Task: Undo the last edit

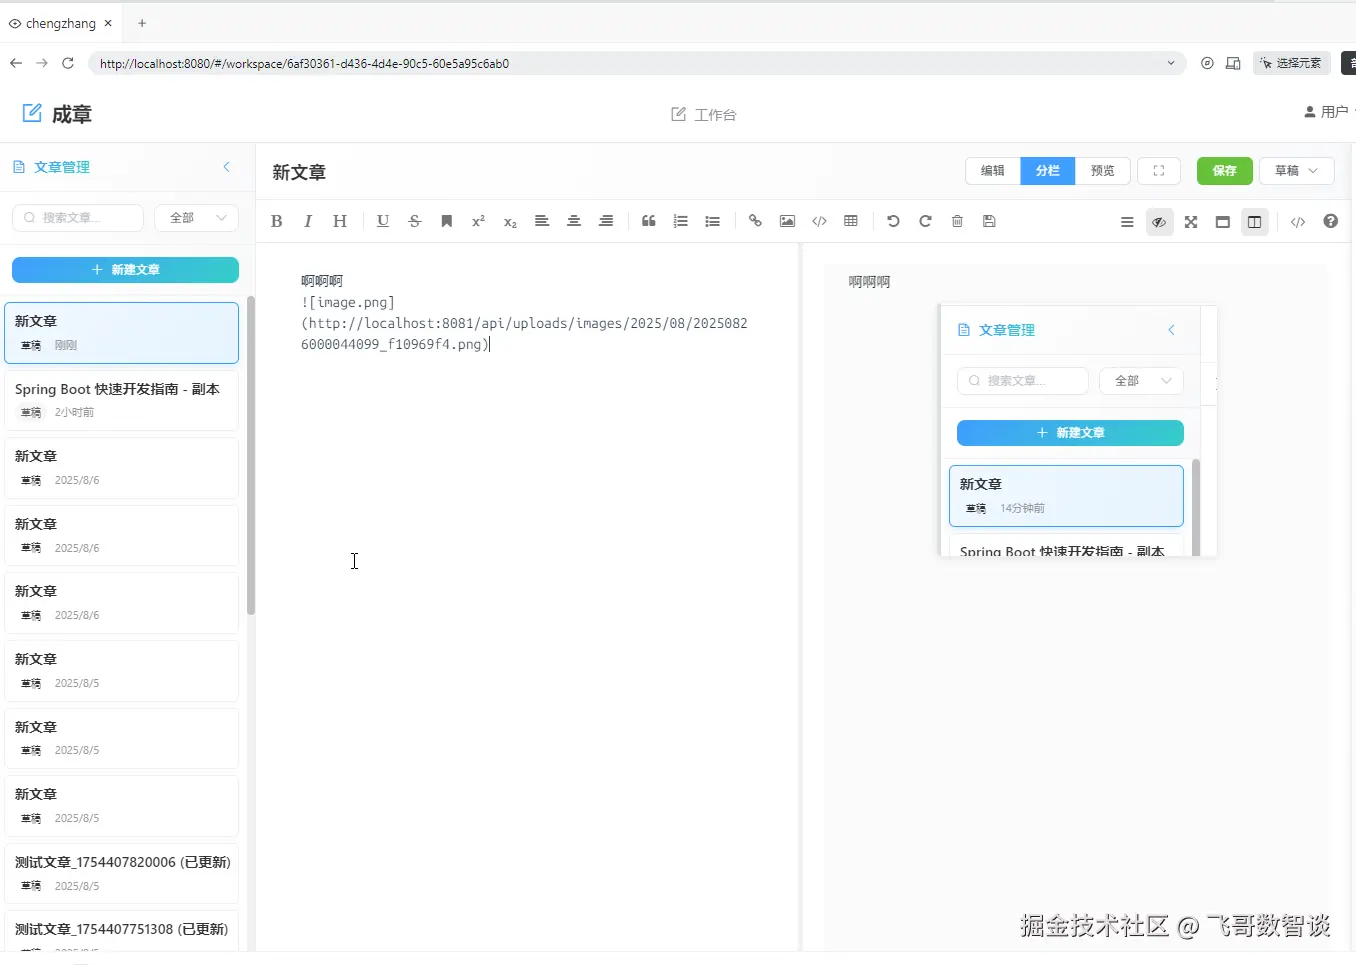Action: [893, 221]
